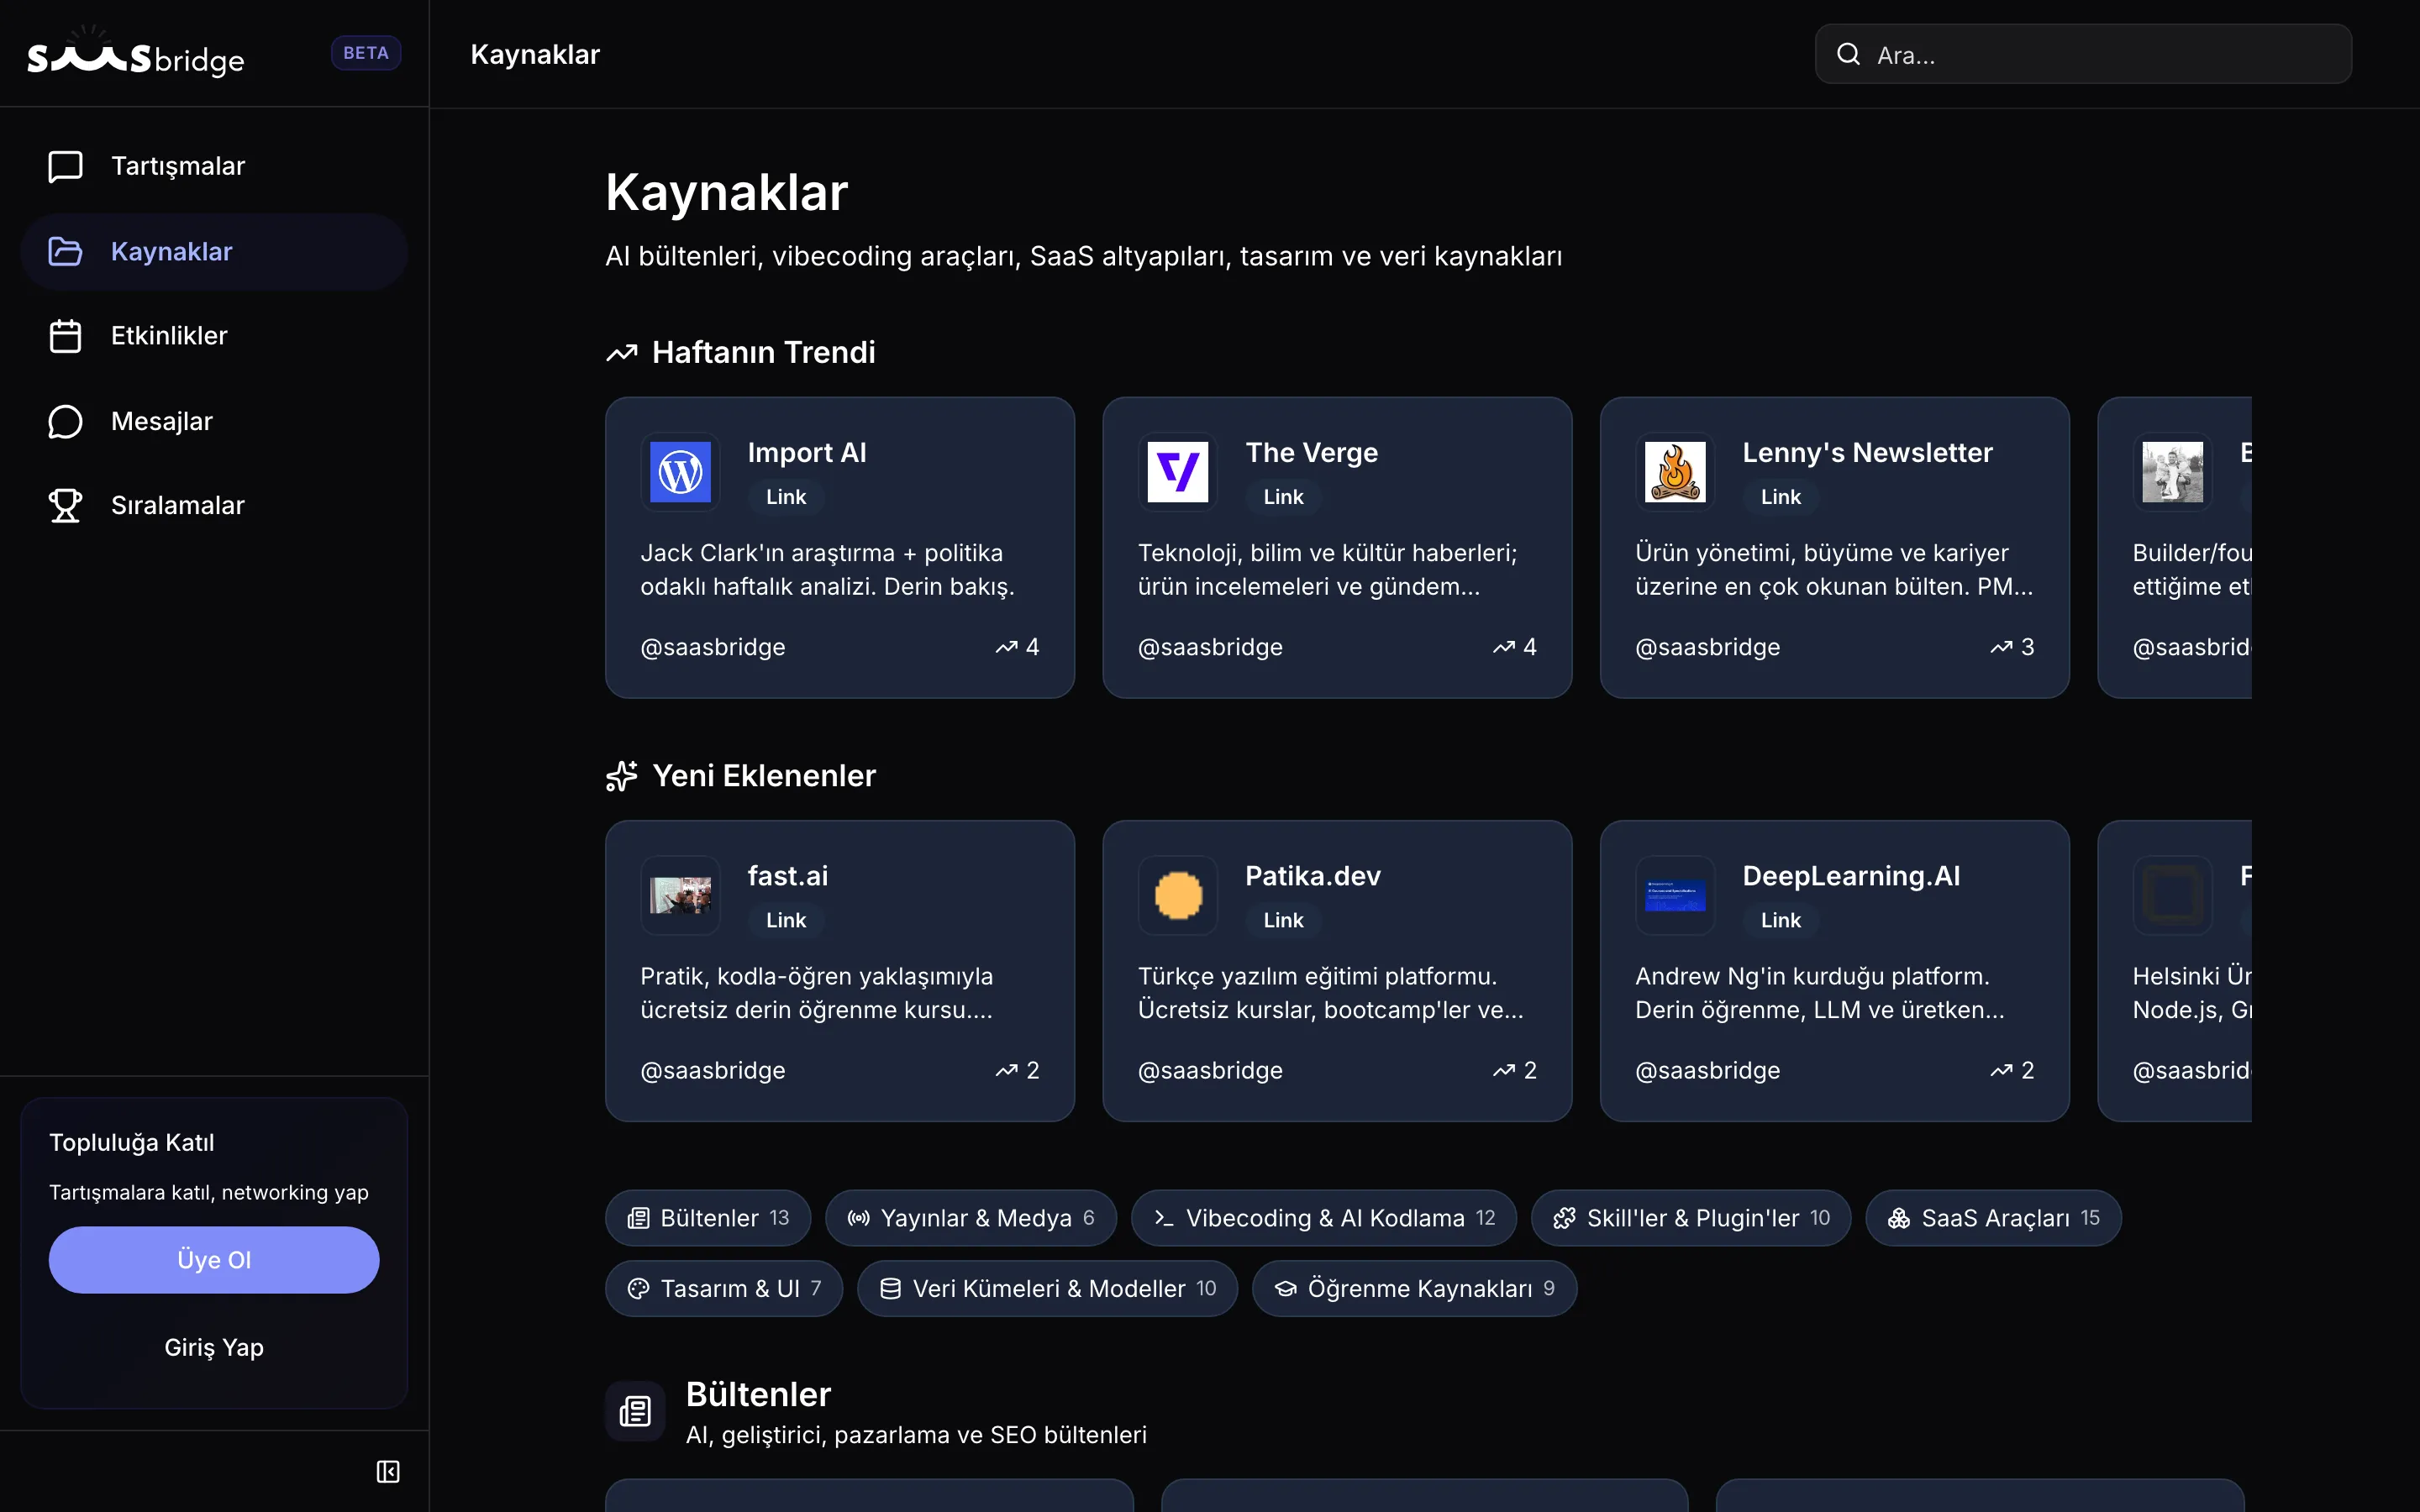Image resolution: width=2420 pixels, height=1512 pixels.
Task: Open the Import AI card
Action: 840,547
